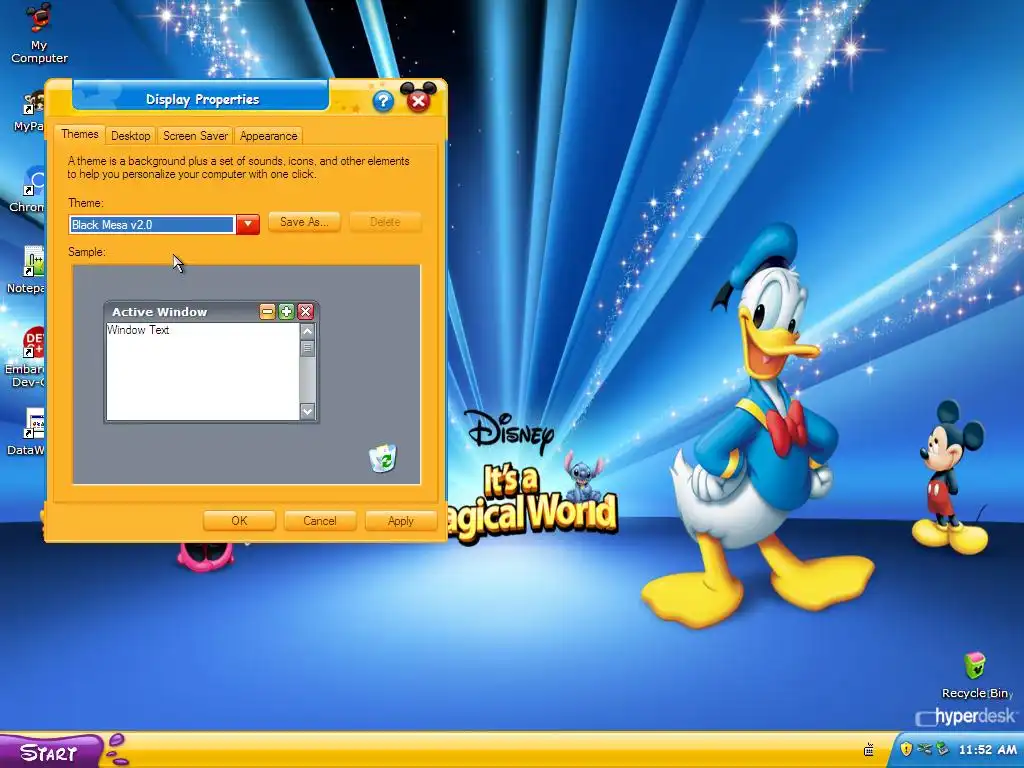Click the 11:52 AM taskbar clock
This screenshot has width=1024, height=768.
(x=987, y=750)
